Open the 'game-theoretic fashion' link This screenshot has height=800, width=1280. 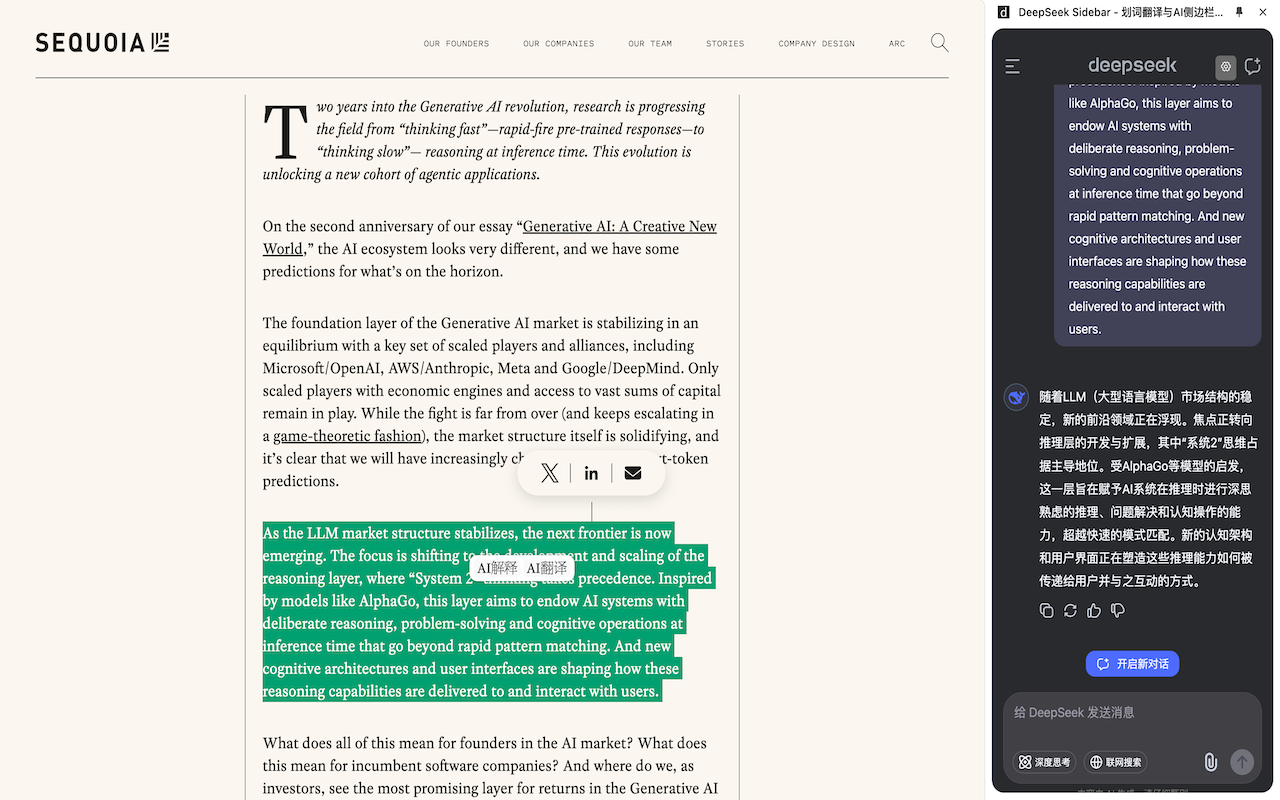pyautogui.click(x=347, y=436)
